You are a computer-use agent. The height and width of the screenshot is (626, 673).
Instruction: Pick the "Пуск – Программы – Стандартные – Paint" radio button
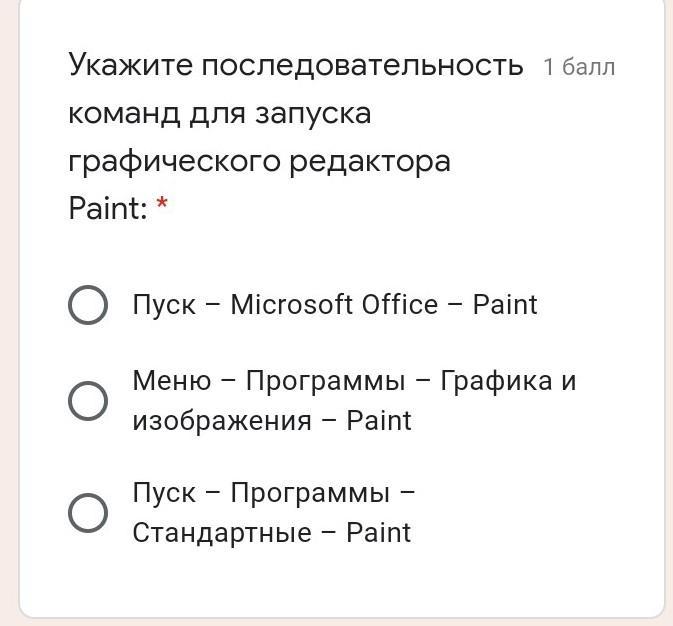click(x=88, y=512)
